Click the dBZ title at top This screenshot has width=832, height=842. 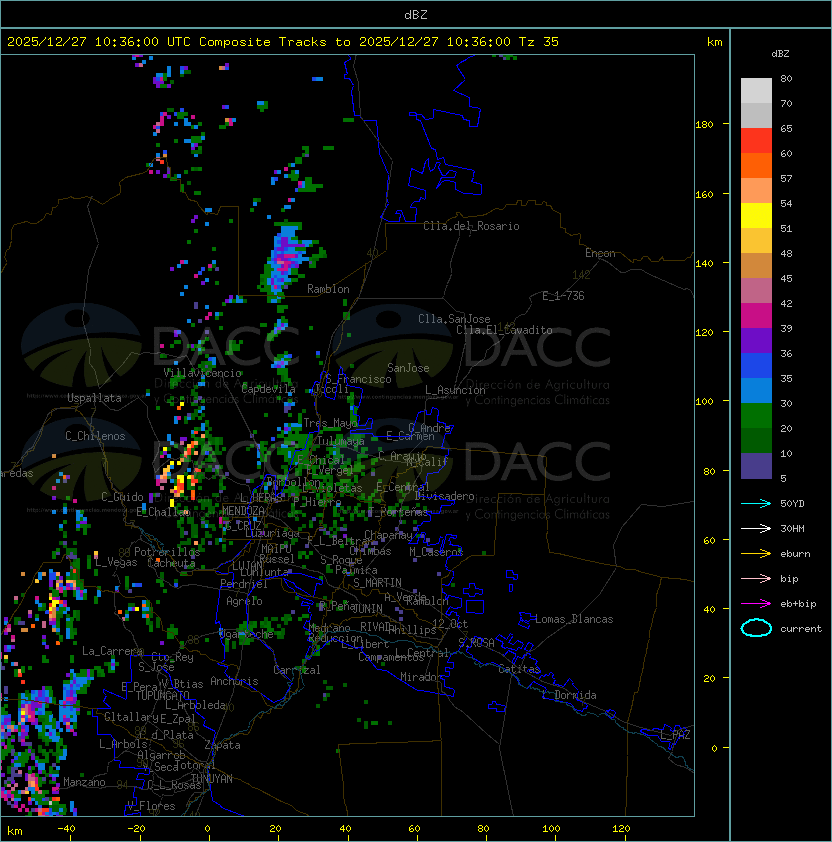(416, 14)
